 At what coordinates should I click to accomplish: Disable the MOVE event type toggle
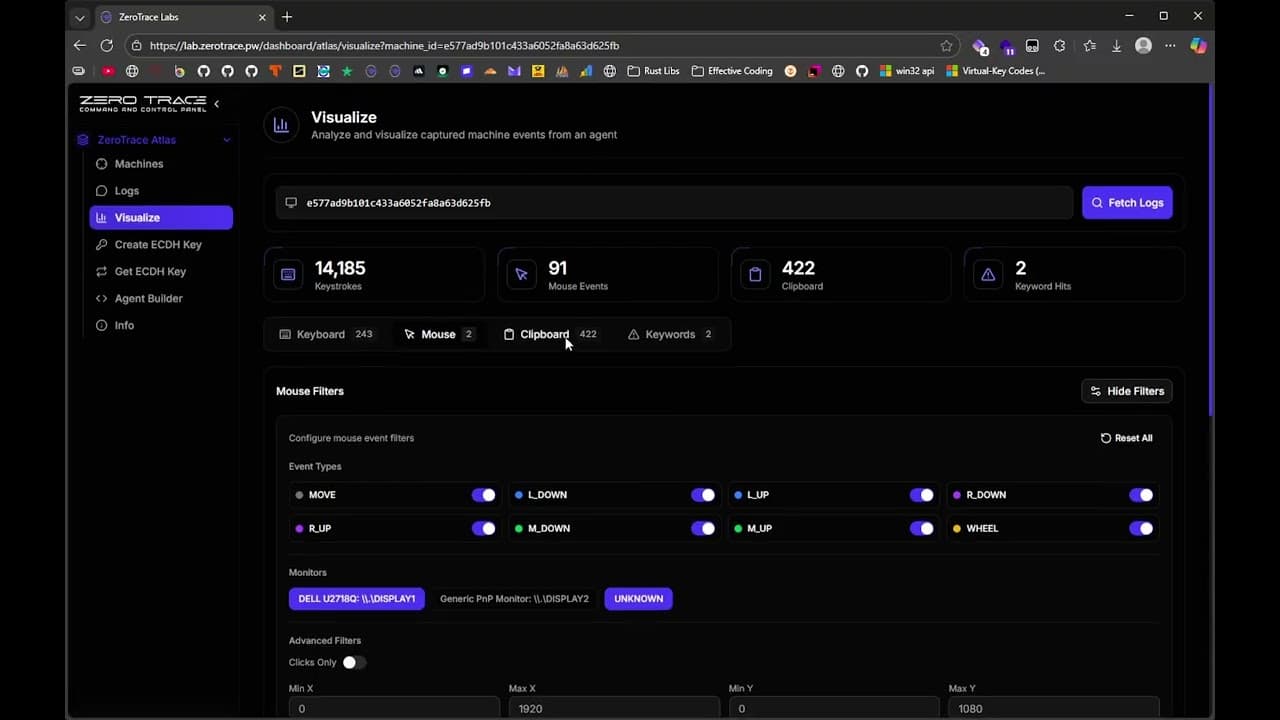pos(483,495)
